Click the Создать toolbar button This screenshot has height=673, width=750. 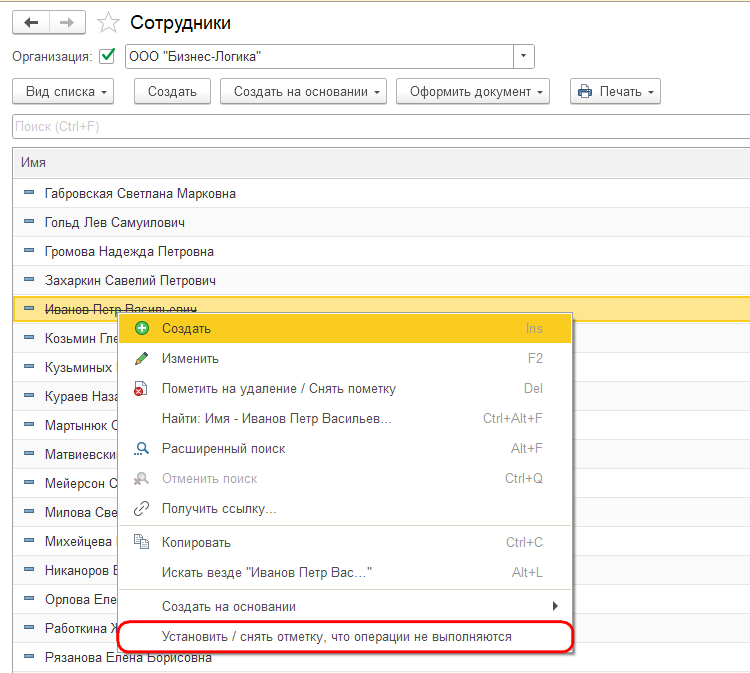[172, 91]
